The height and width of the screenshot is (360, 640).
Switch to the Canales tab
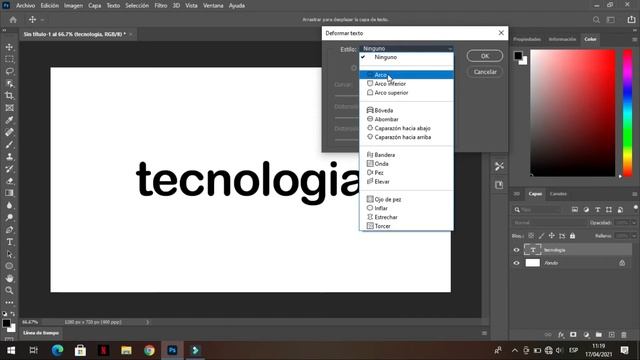point(558,194)
